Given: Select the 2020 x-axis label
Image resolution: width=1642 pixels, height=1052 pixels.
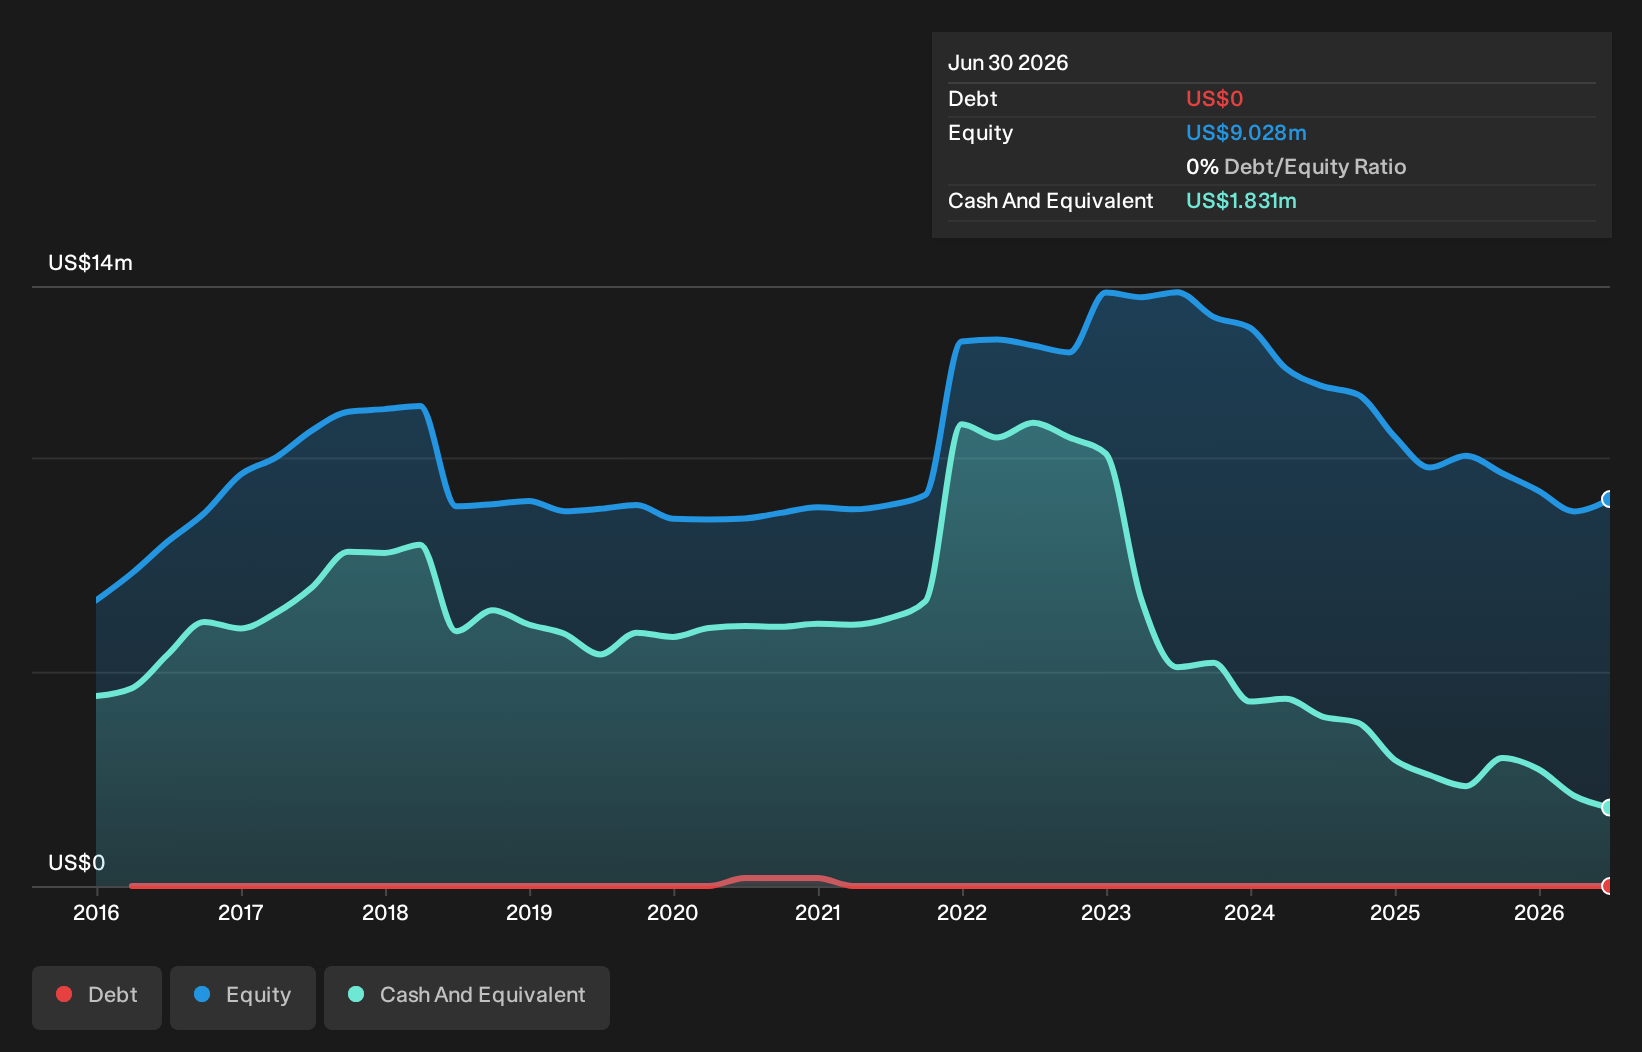Looking at the screenshot, I should tap(673, 912).
